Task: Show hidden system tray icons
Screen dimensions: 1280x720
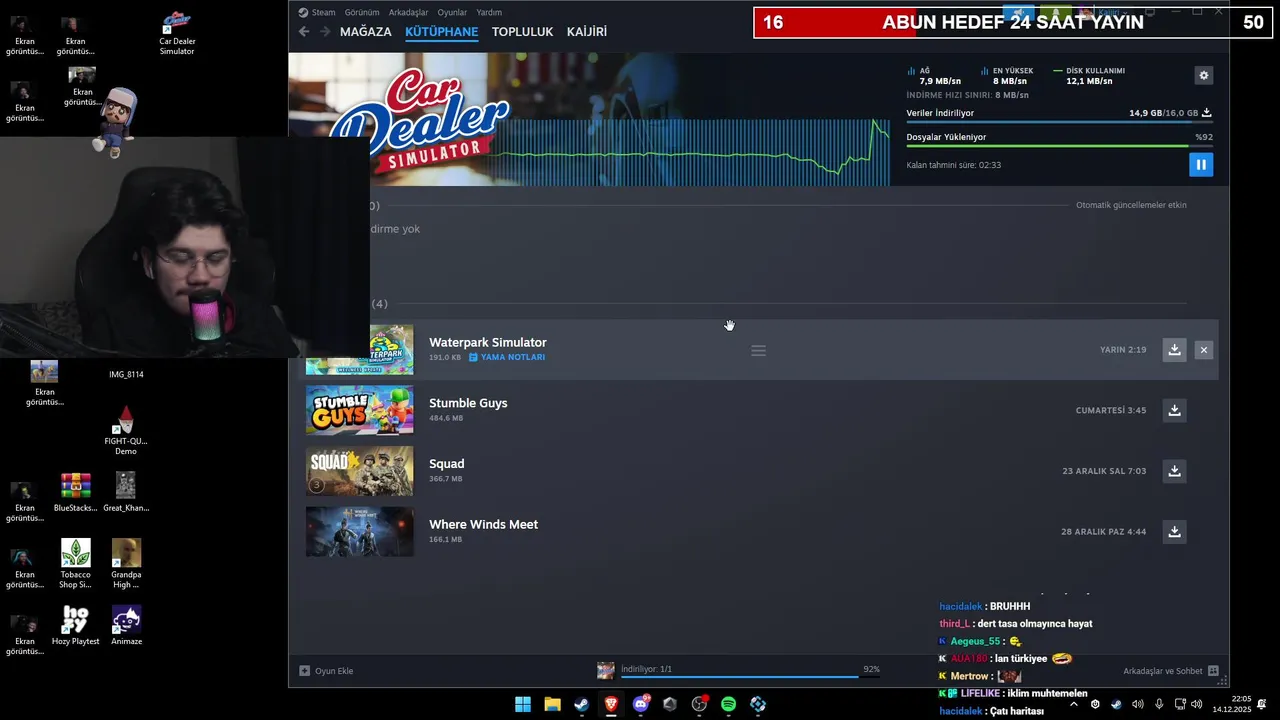Action: pyautogui.click(x=1074, y=704)
